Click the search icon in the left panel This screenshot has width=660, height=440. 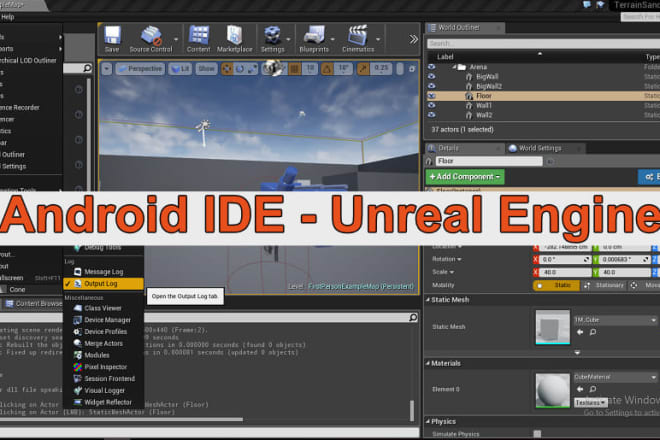point(87,68)
